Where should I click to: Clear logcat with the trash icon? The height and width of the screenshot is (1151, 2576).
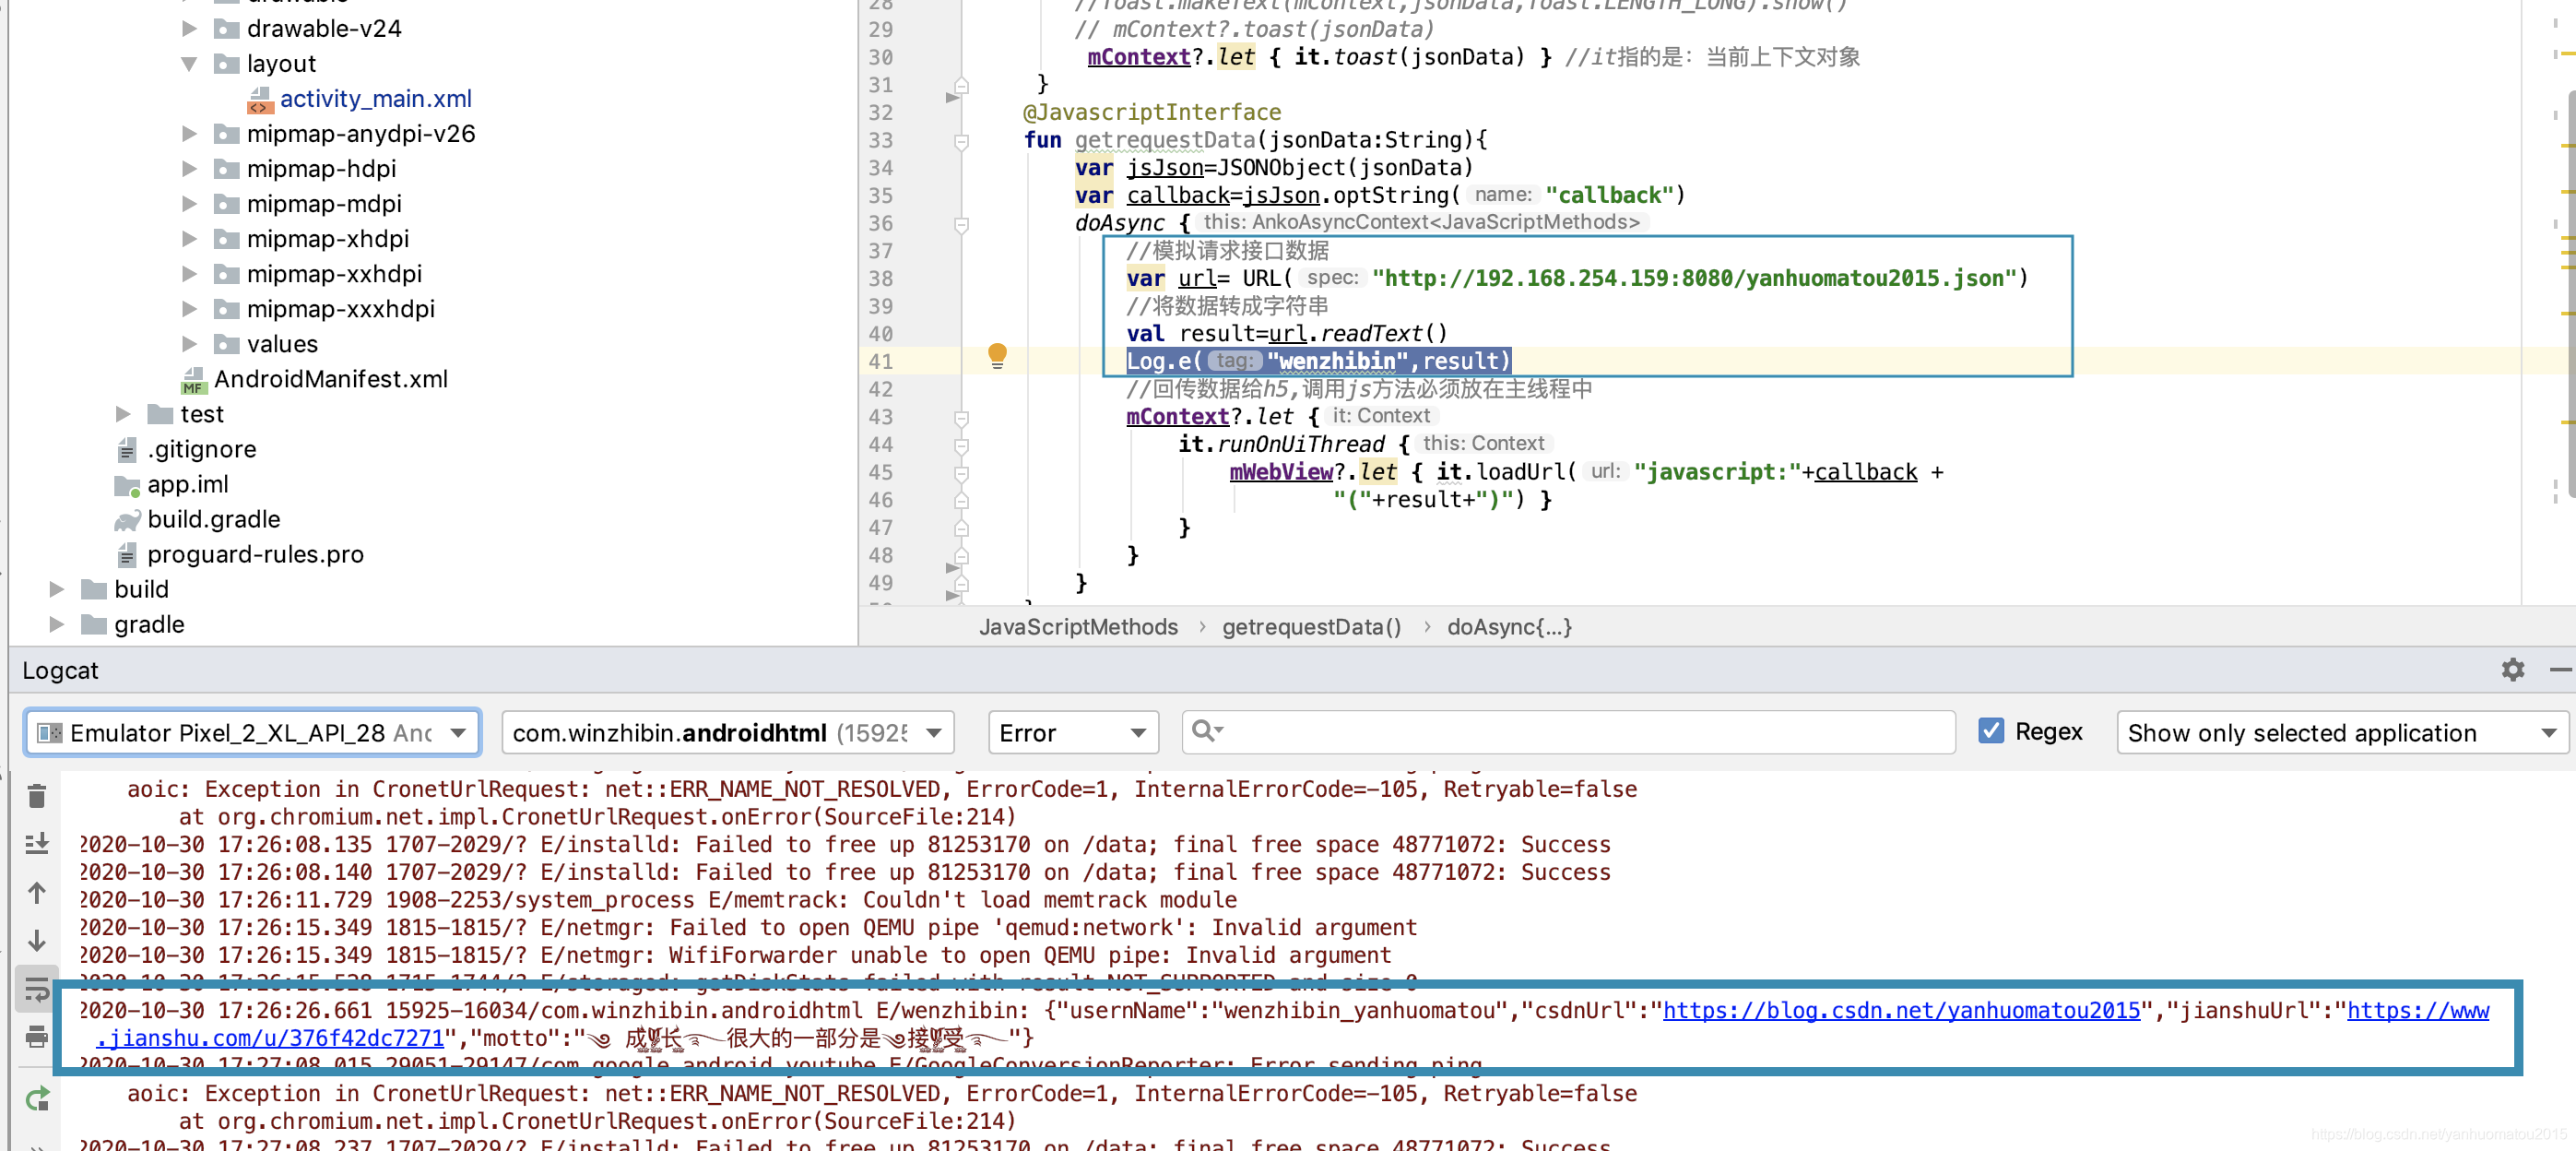click(x=37, y=796)
